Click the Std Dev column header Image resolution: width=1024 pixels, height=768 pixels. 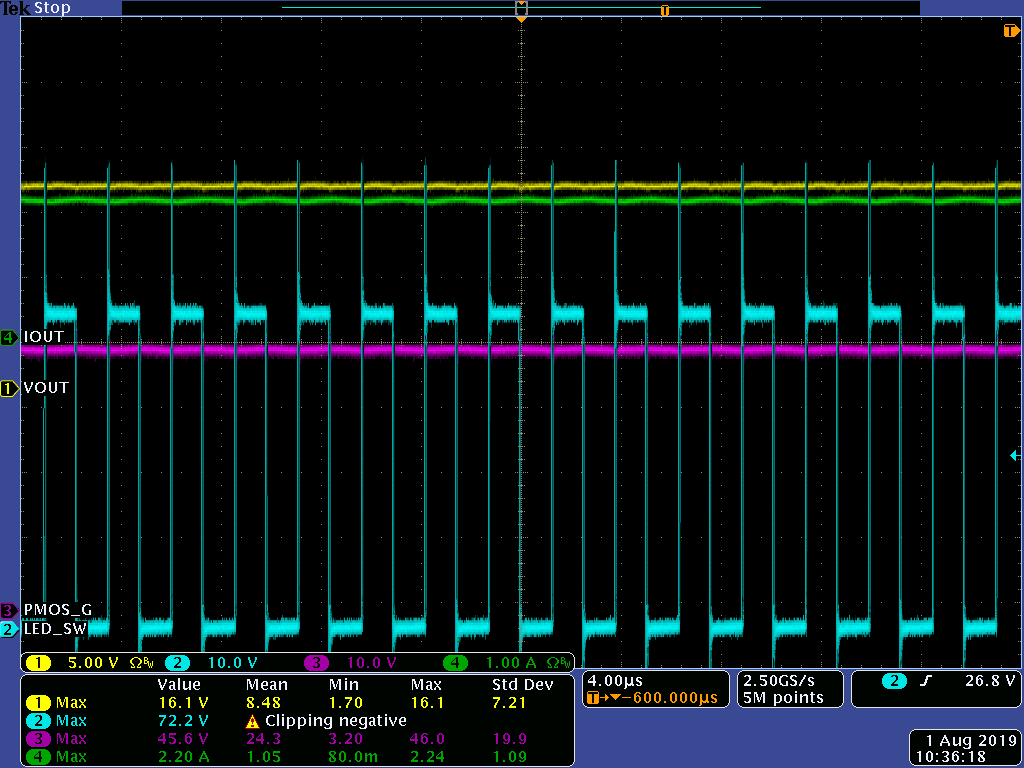(x=522, y=685)
